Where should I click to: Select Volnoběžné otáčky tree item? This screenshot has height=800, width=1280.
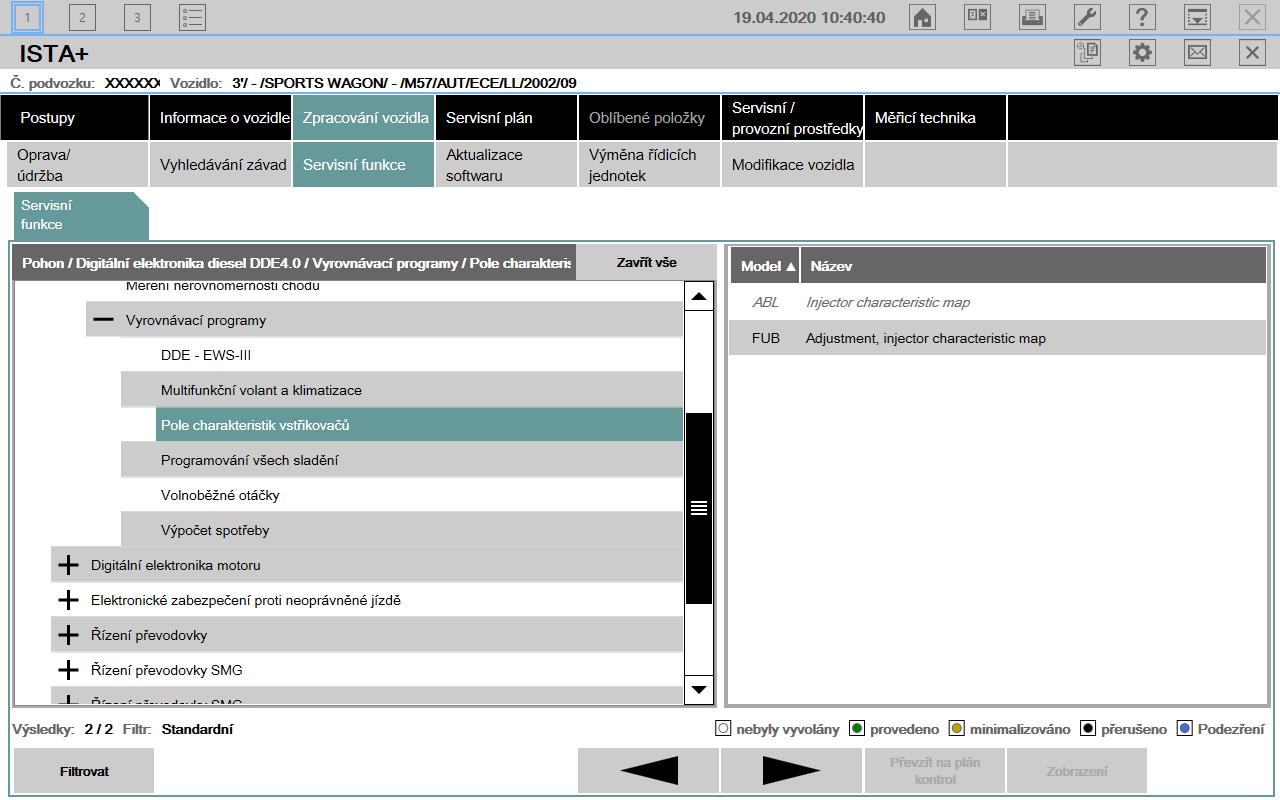(401, 495)
